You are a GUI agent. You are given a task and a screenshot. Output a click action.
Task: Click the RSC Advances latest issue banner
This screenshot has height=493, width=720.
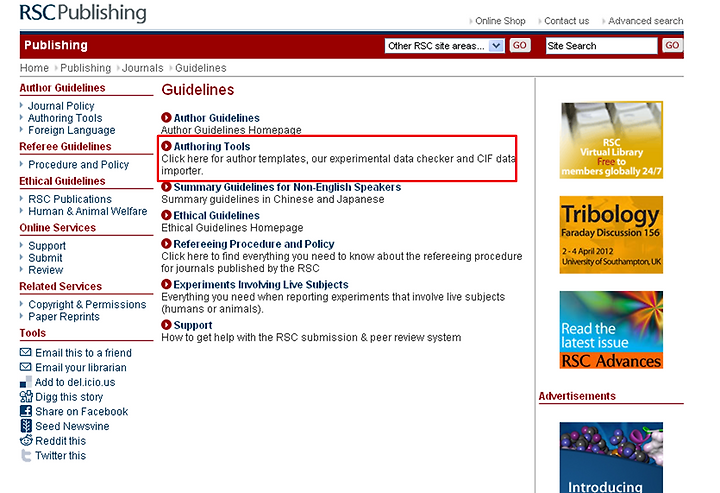611,330
